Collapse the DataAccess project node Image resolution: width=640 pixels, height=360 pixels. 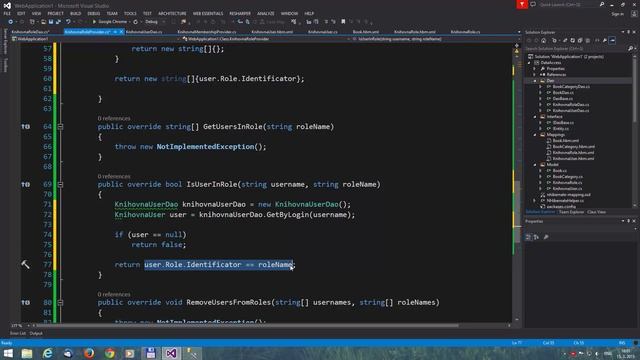tap(529, 63)
